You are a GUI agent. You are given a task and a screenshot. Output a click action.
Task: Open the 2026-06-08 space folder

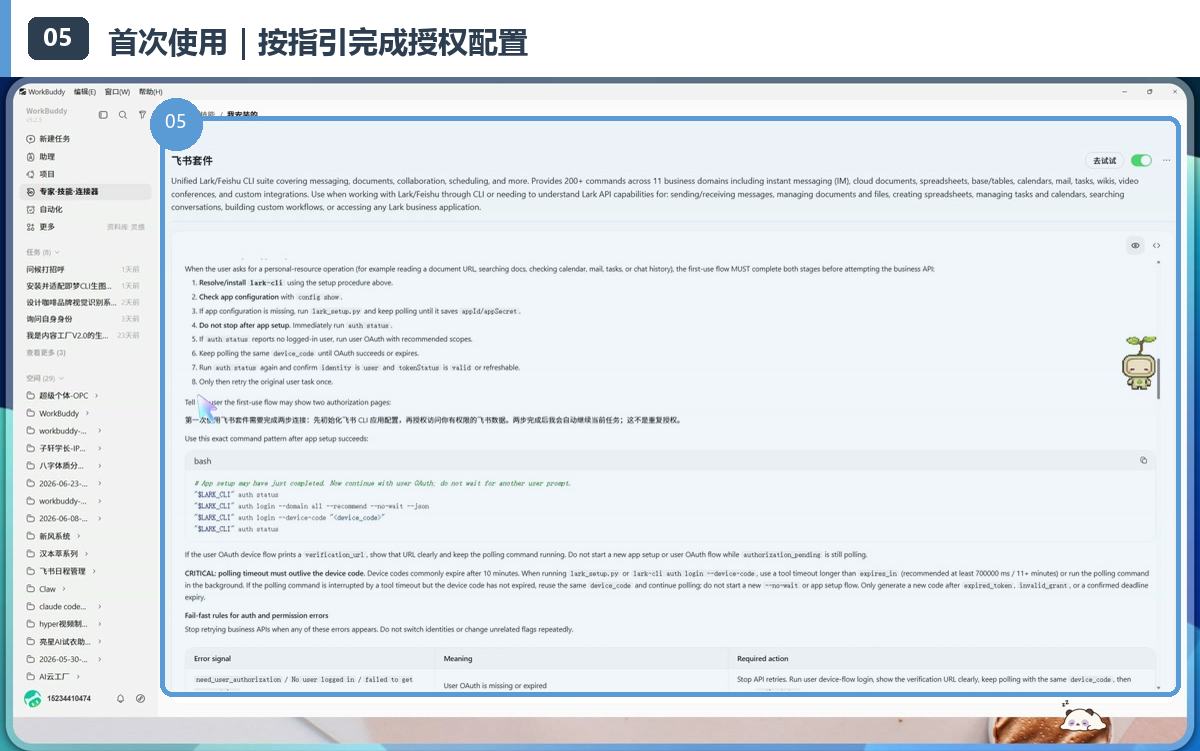tap(63, 518)
